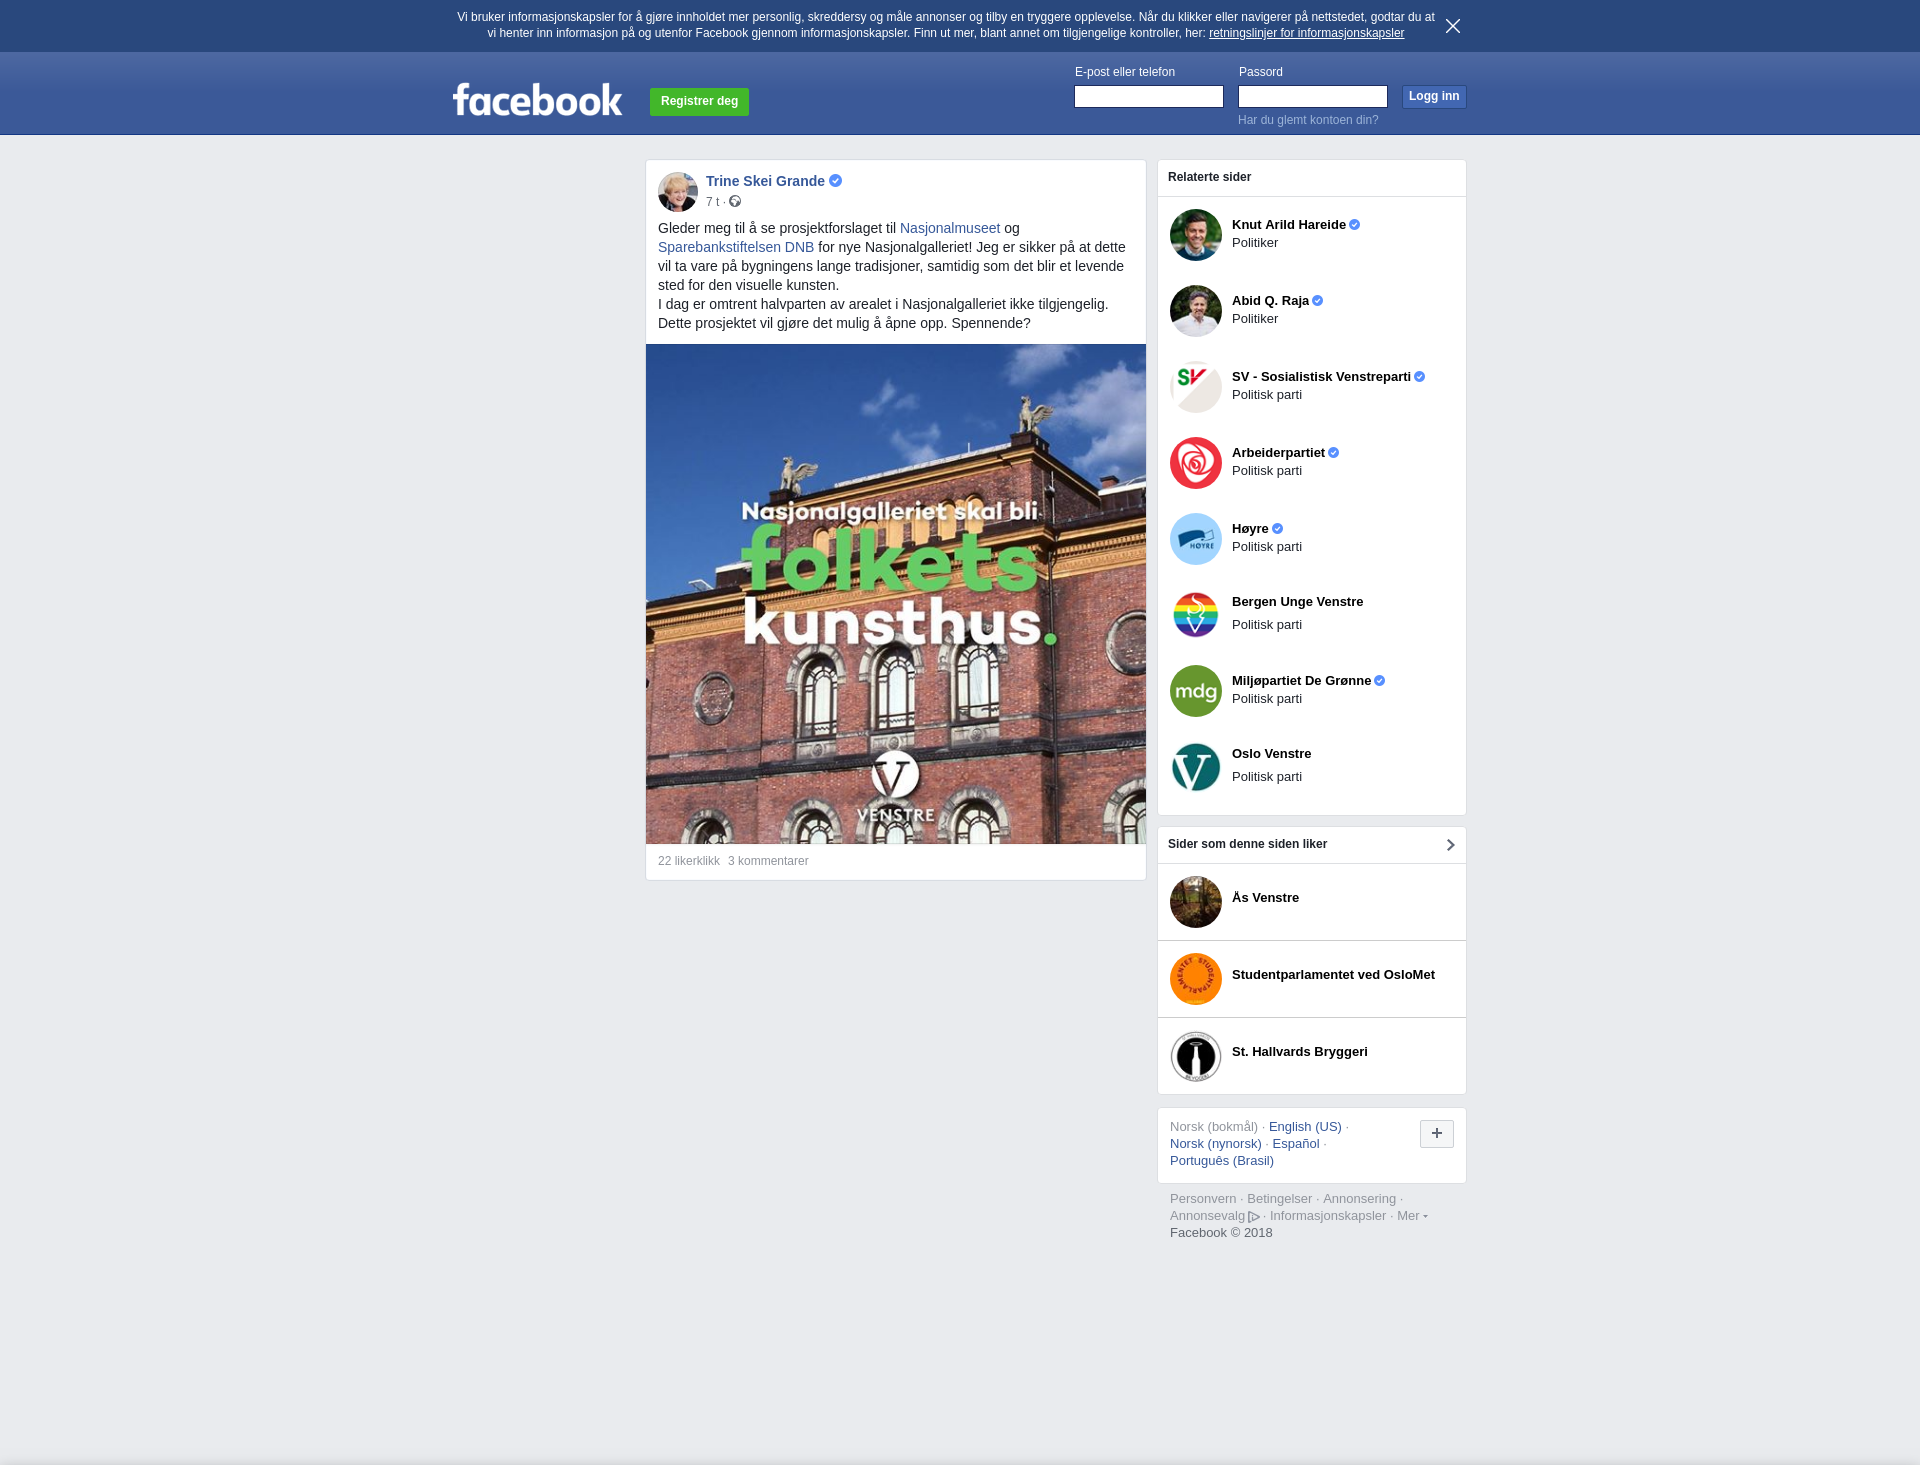
Task: Open Knut Arild Hareide page name
Action: [x=1289, y=225]
